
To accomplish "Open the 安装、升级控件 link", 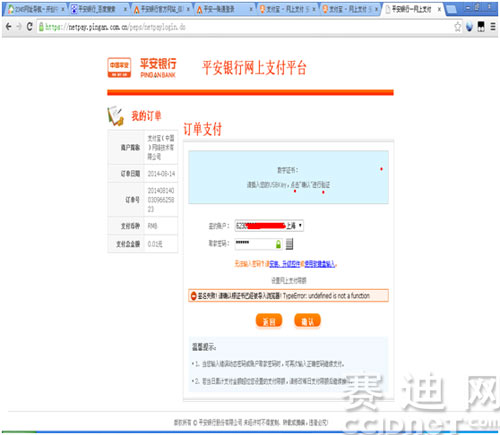I will 285,264.
